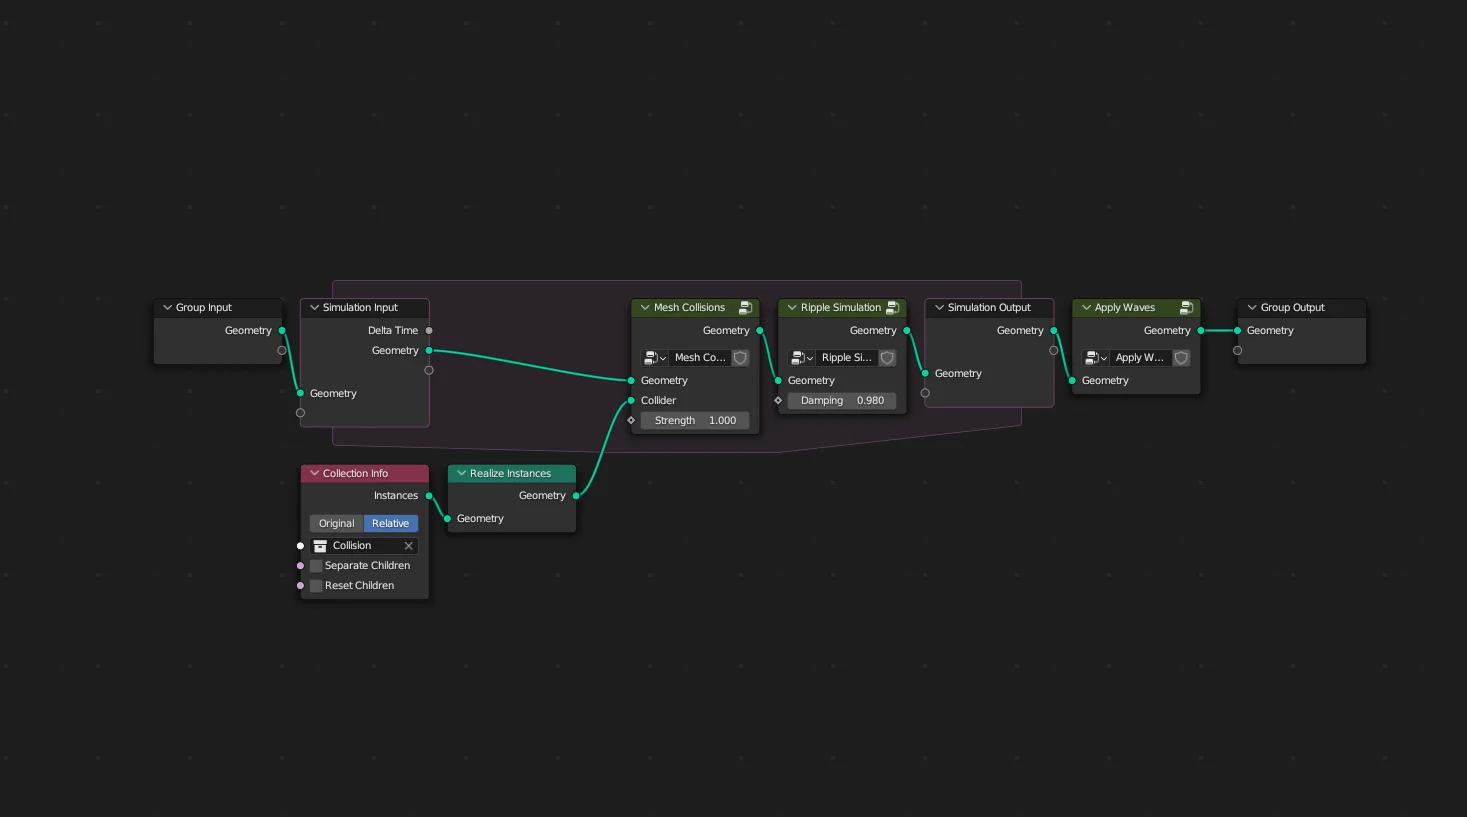This screenshot has height=817, width=1467.
Task: Open the node group browser on Apply Waves
Action: pyautogui.click(x=1096, y=357)
